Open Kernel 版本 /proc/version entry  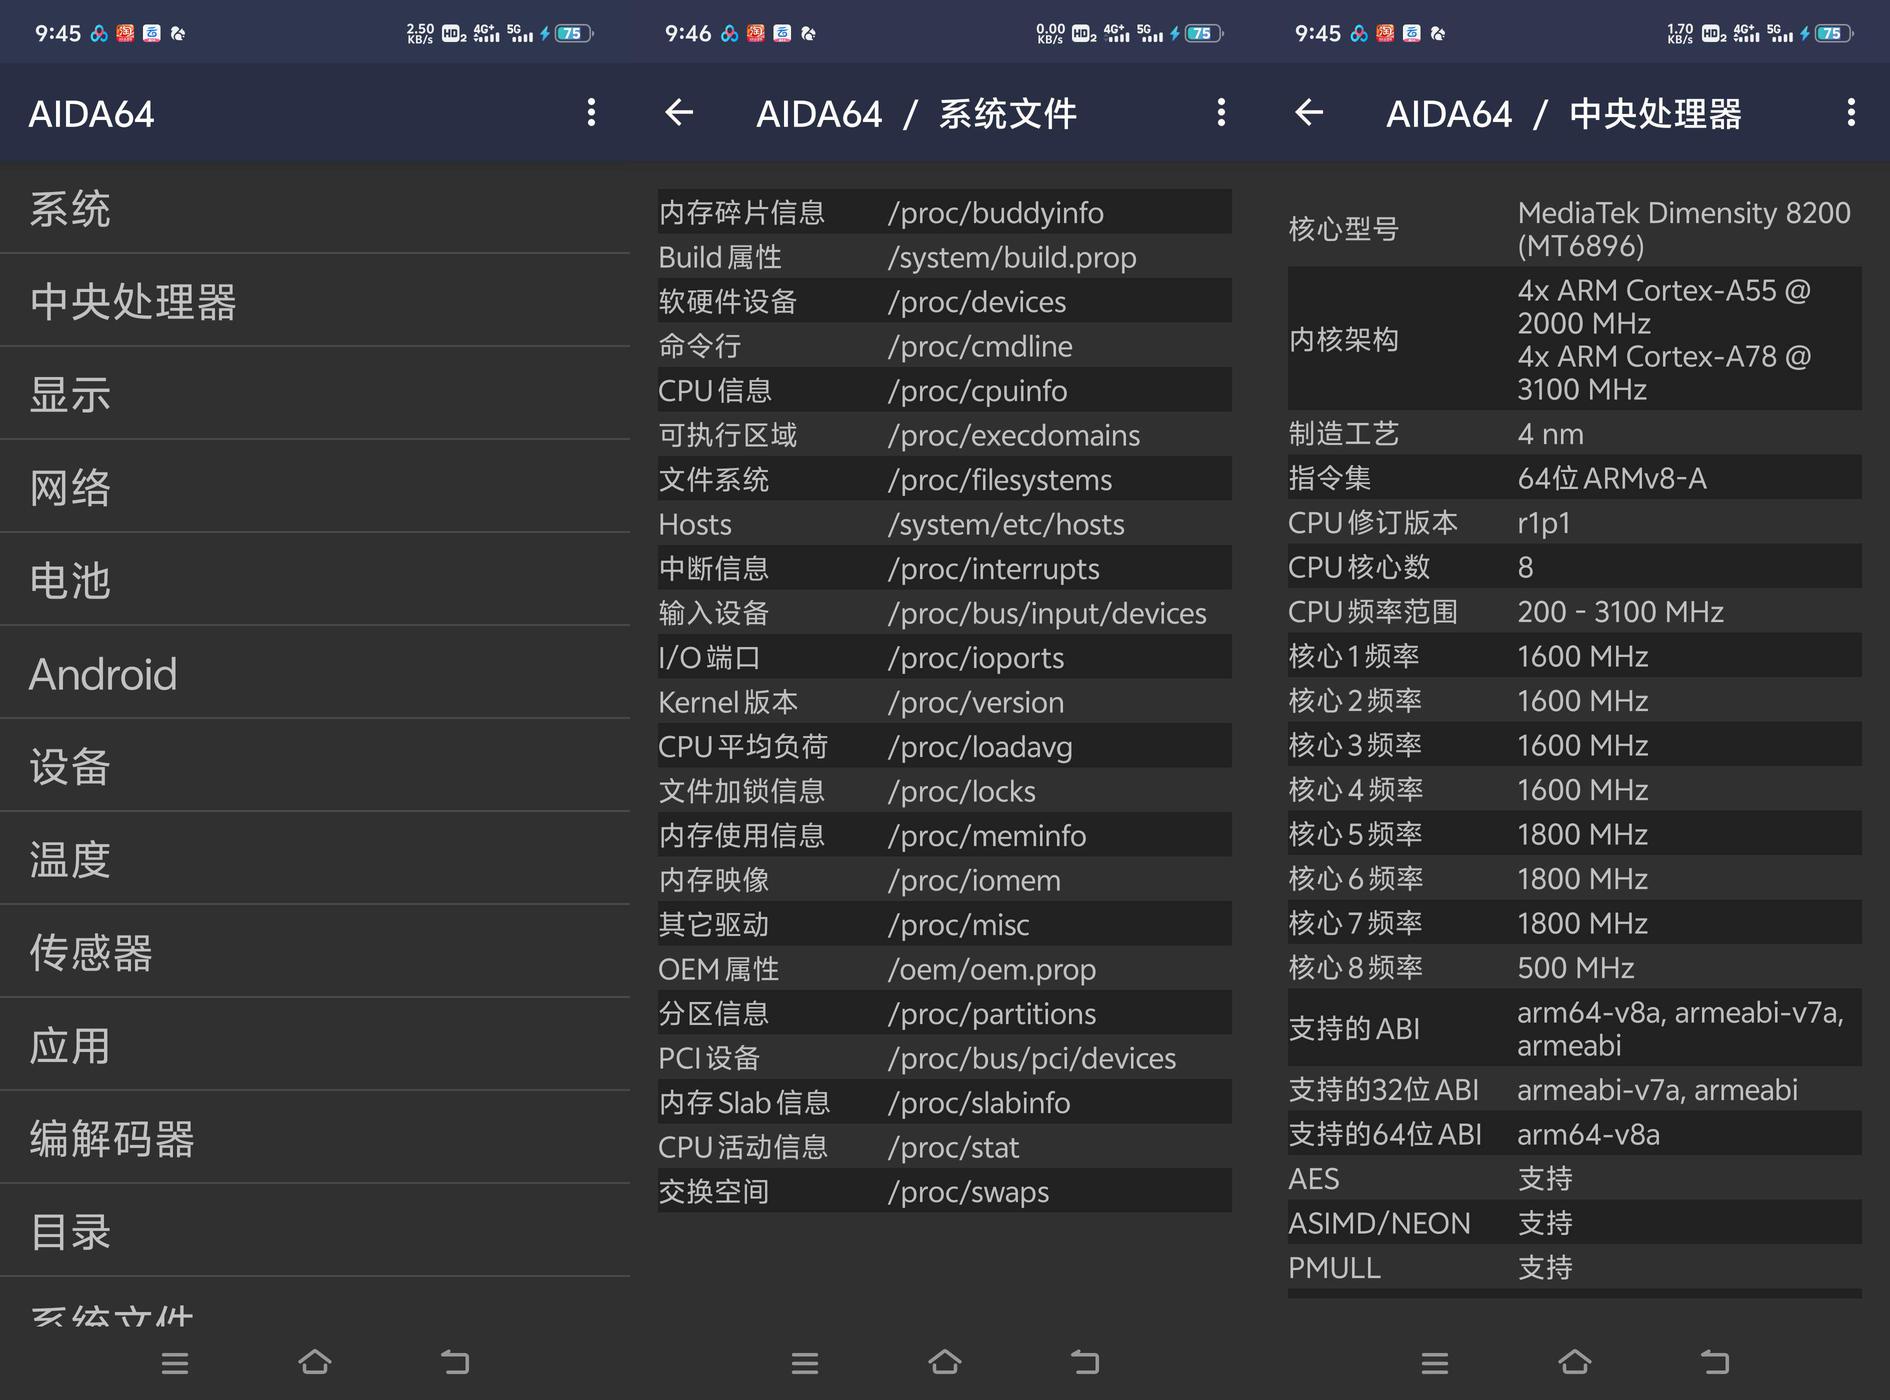coord(945,702)
